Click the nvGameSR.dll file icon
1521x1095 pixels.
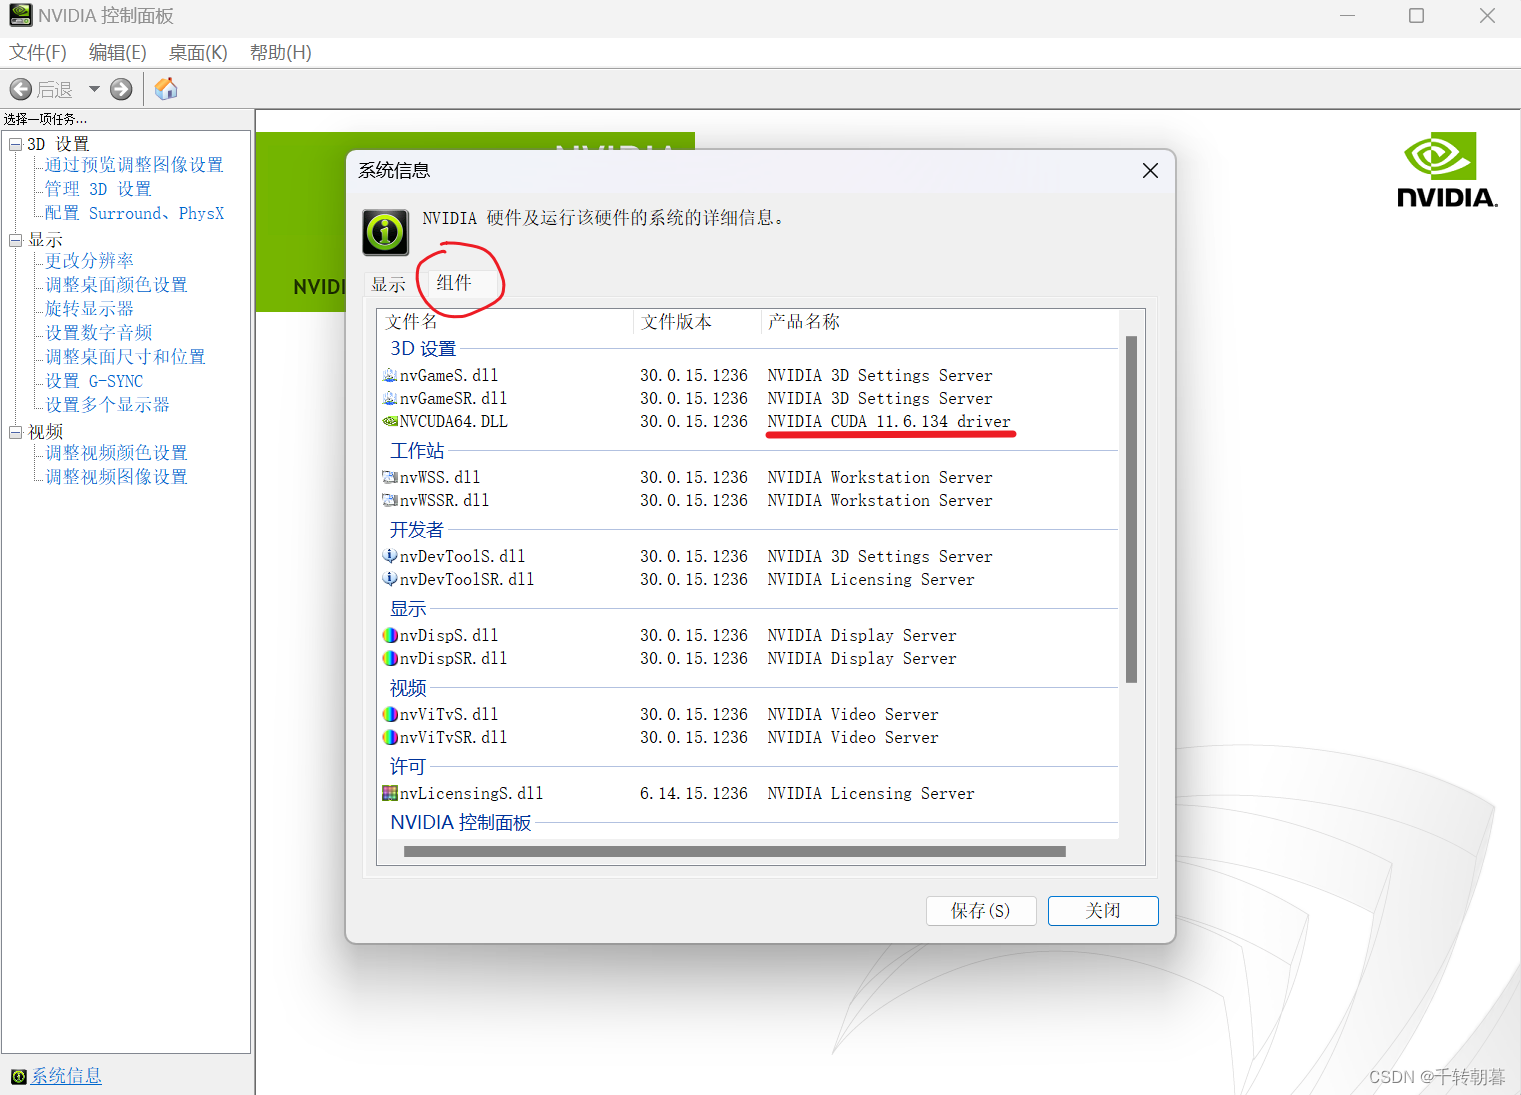(x=390, y=398)
